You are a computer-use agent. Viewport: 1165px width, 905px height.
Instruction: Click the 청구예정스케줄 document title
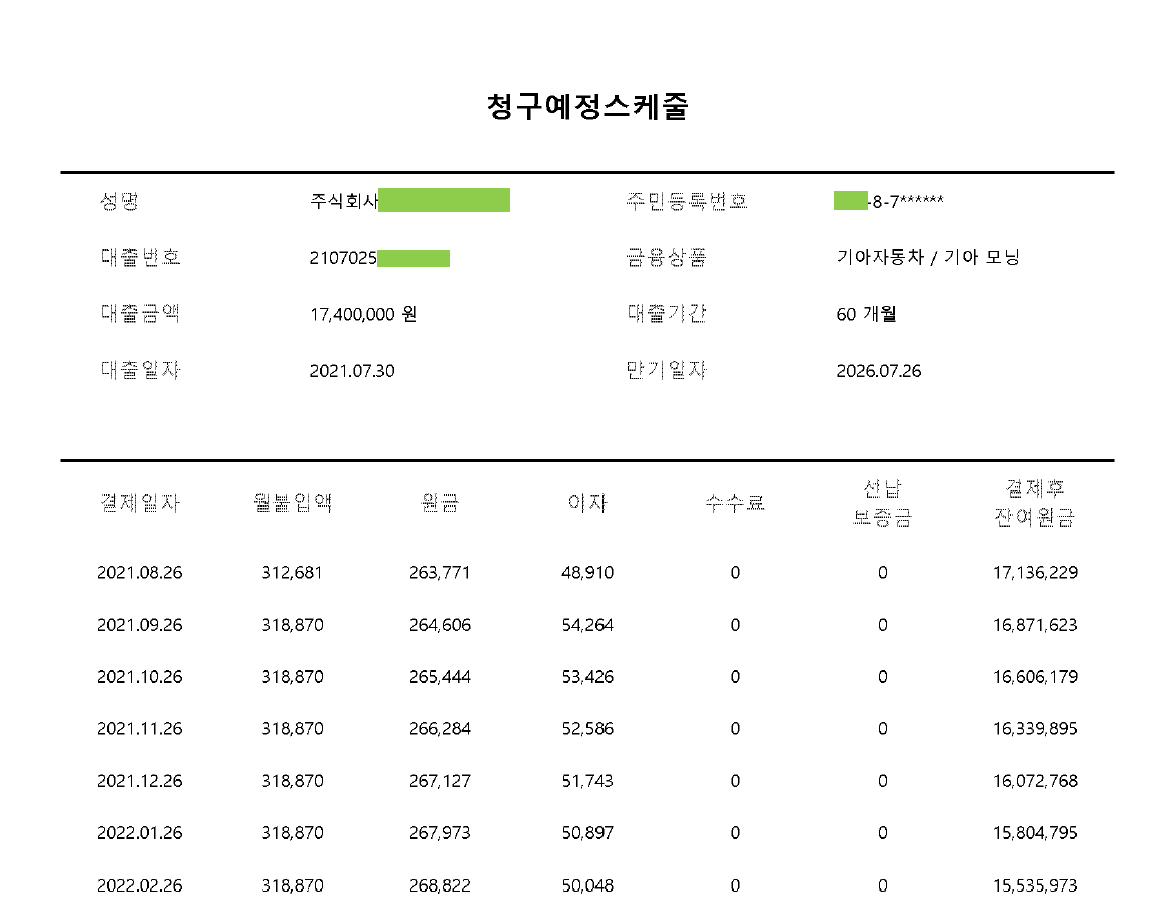click(x=587, y=107)
